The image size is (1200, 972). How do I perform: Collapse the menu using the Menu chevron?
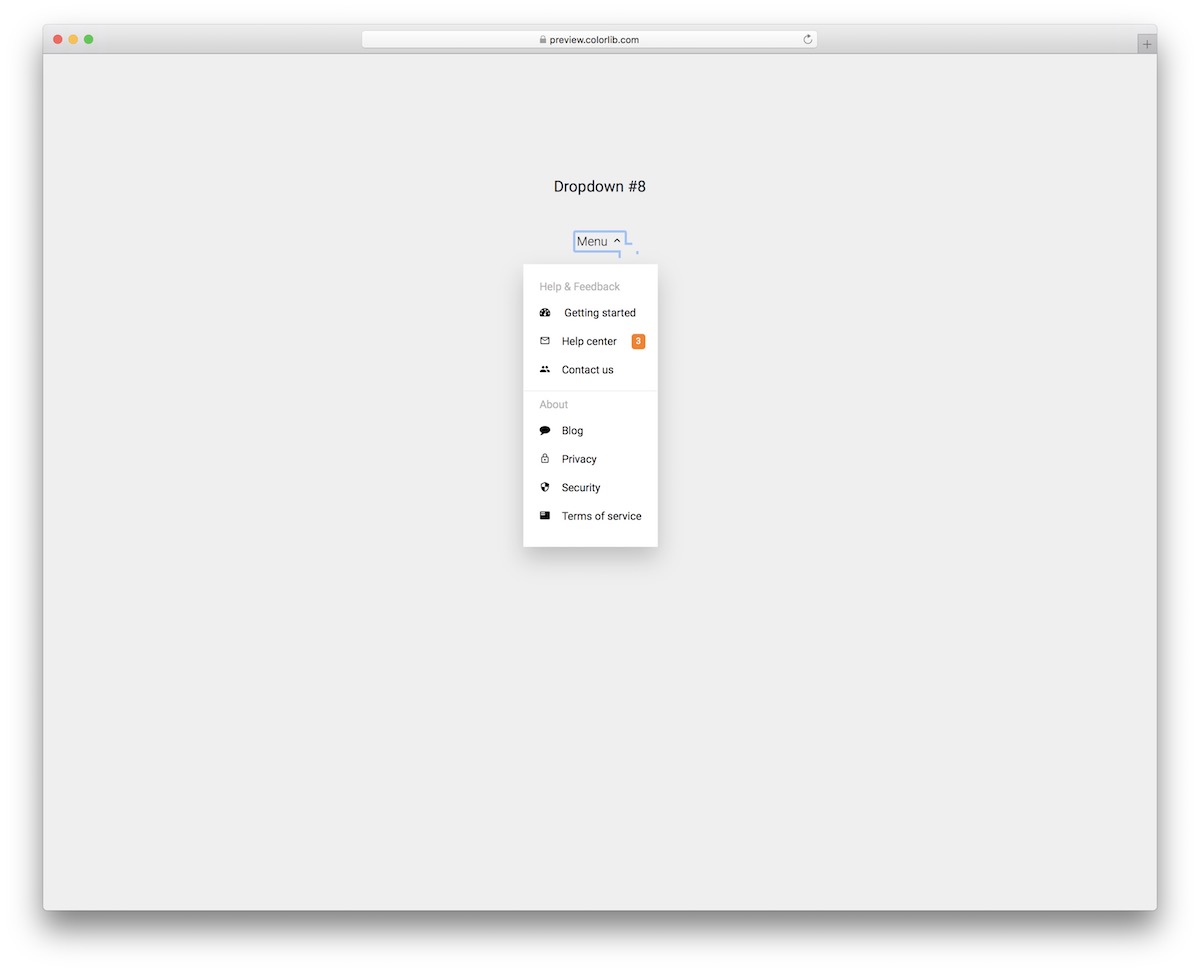[x=618, y=241]
